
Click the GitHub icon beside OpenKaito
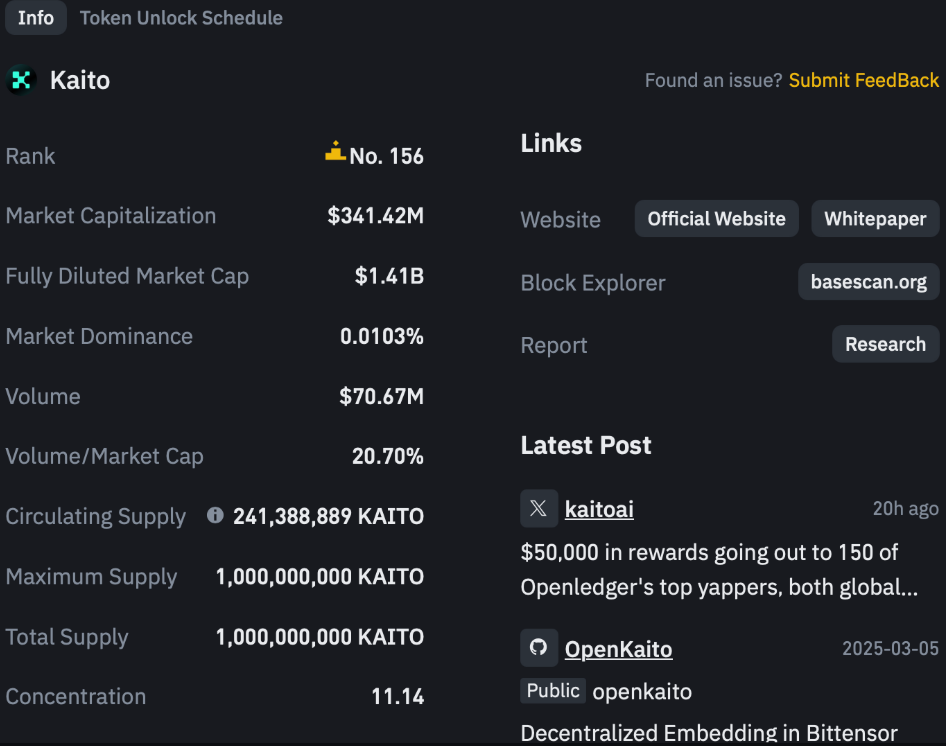pos(539,648)
